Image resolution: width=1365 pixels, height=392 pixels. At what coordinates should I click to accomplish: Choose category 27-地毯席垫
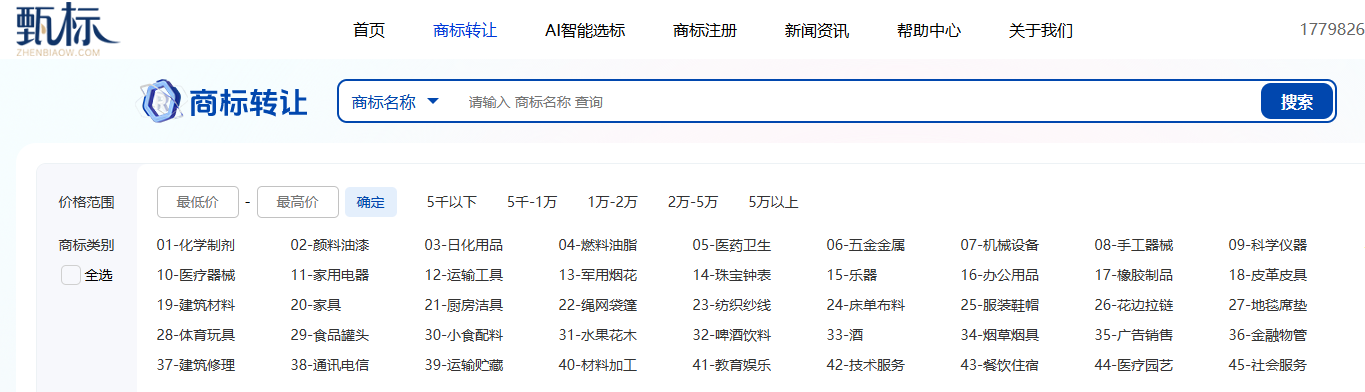[1268, 305]
